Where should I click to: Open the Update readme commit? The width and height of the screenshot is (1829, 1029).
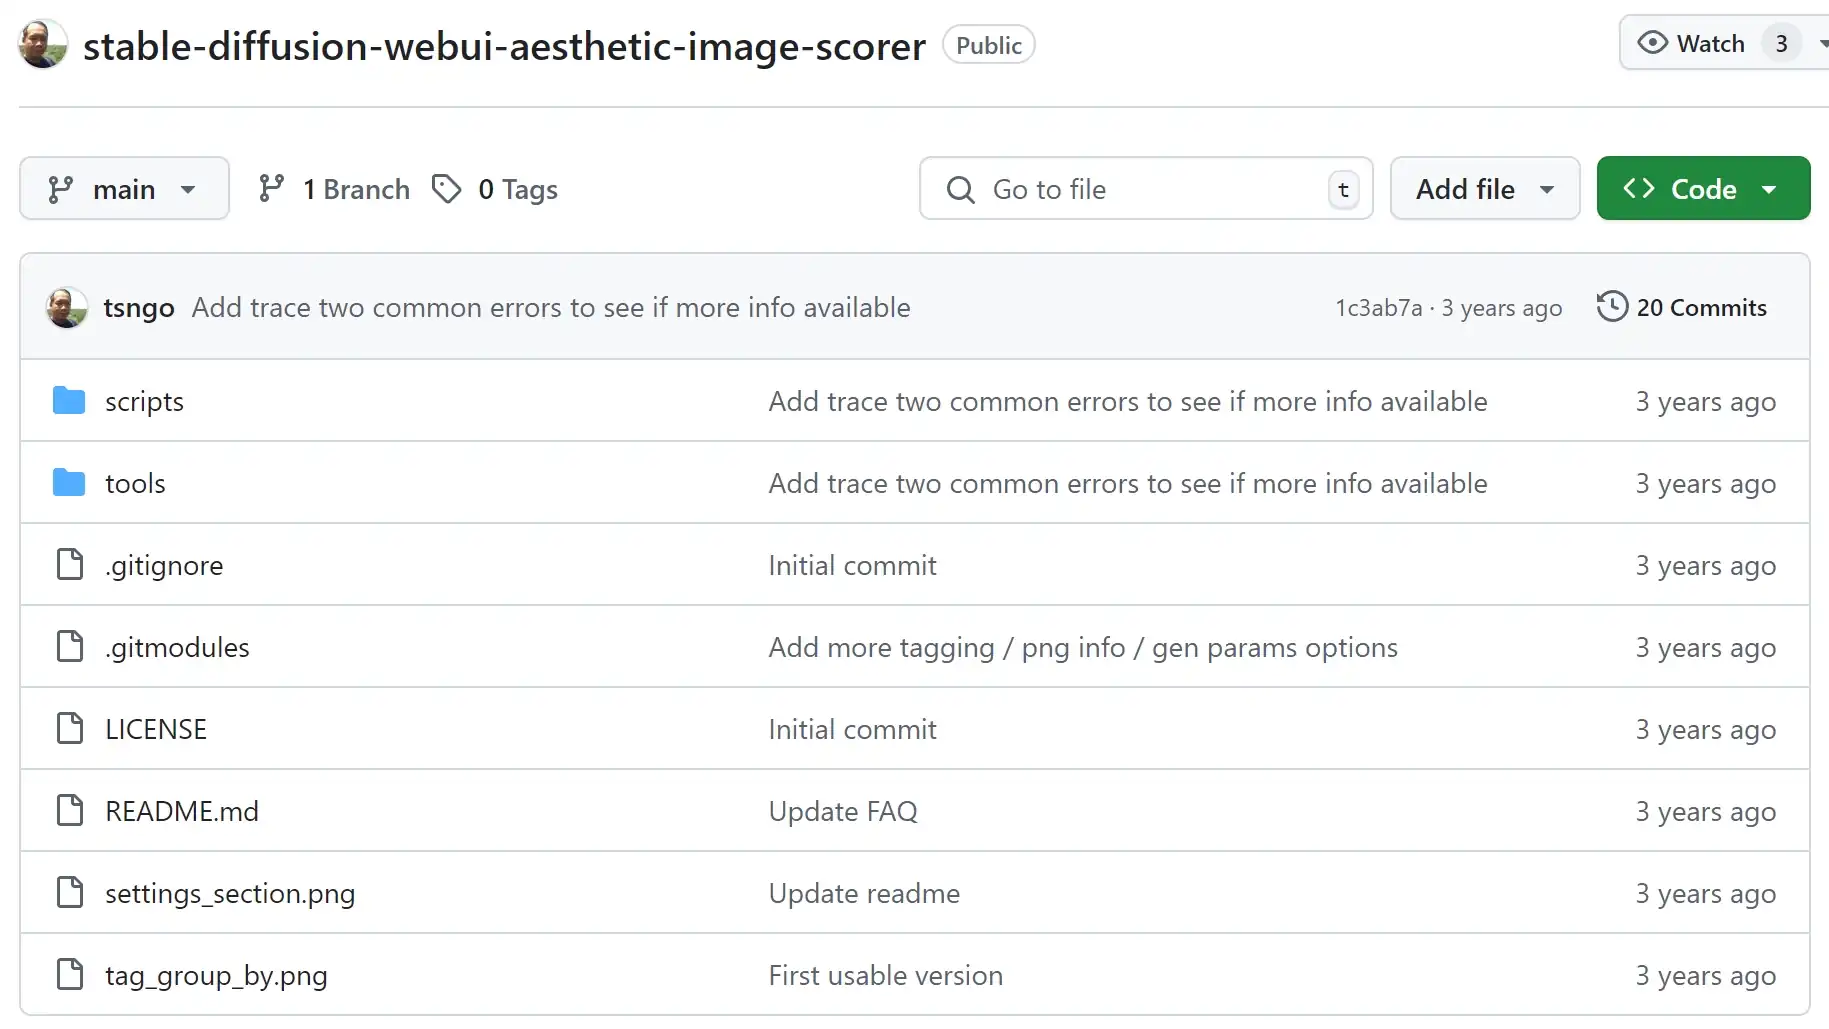pyautogui.click(x=864, y=893)
